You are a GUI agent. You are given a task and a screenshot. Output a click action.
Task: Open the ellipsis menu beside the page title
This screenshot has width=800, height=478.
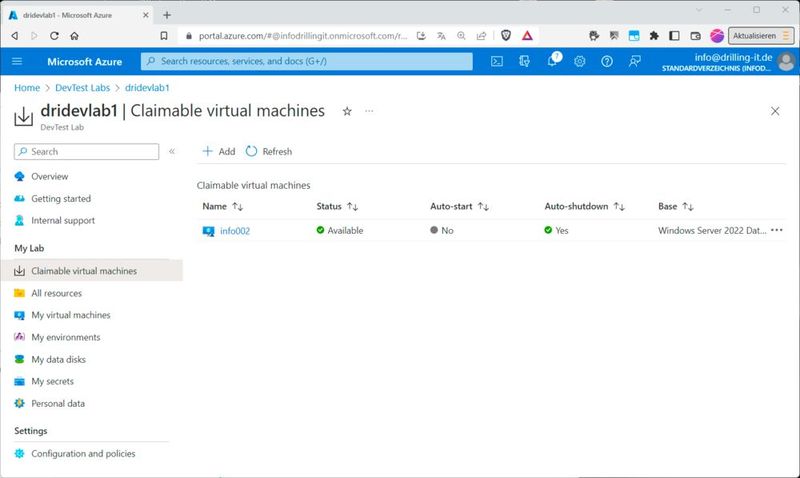coord(369,111)
